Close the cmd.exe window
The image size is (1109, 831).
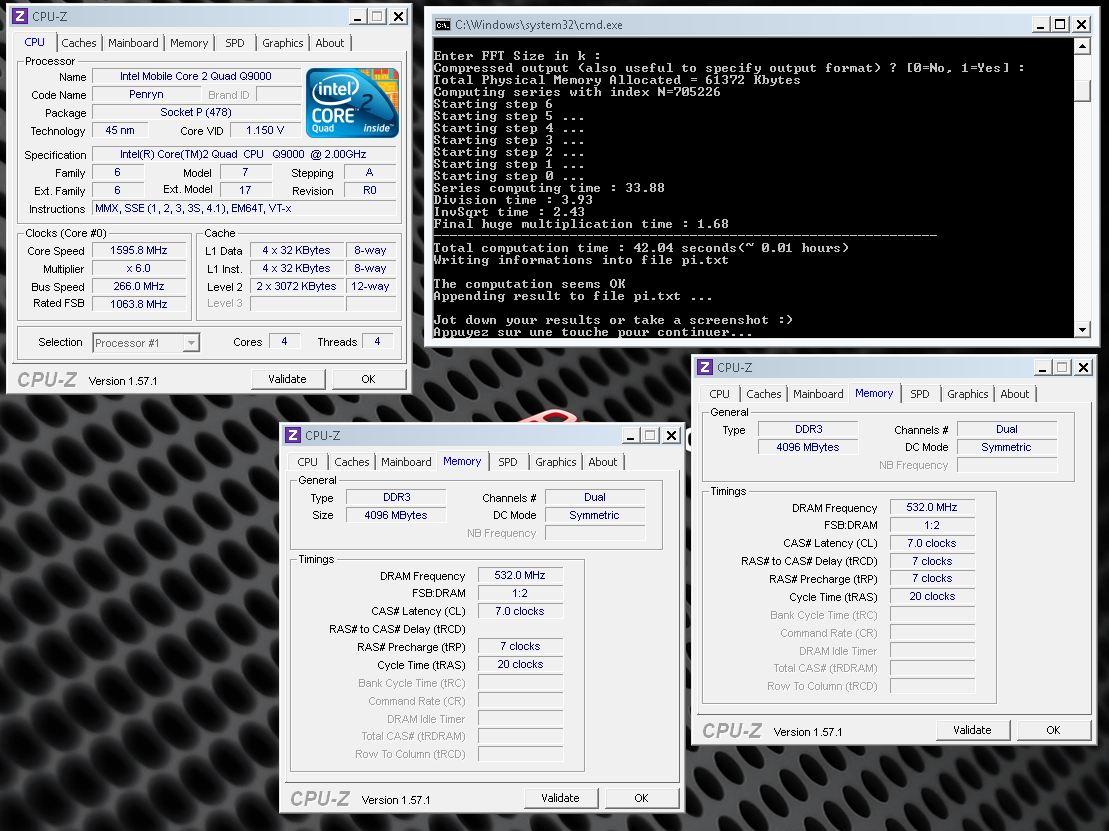pos(1081,25)
